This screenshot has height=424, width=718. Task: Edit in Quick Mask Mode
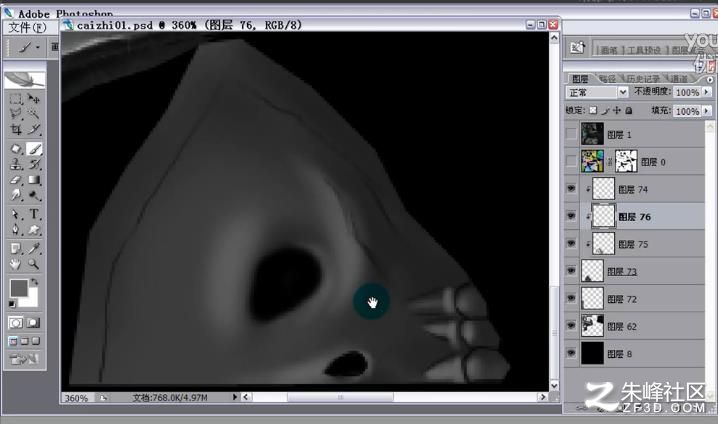33,323
